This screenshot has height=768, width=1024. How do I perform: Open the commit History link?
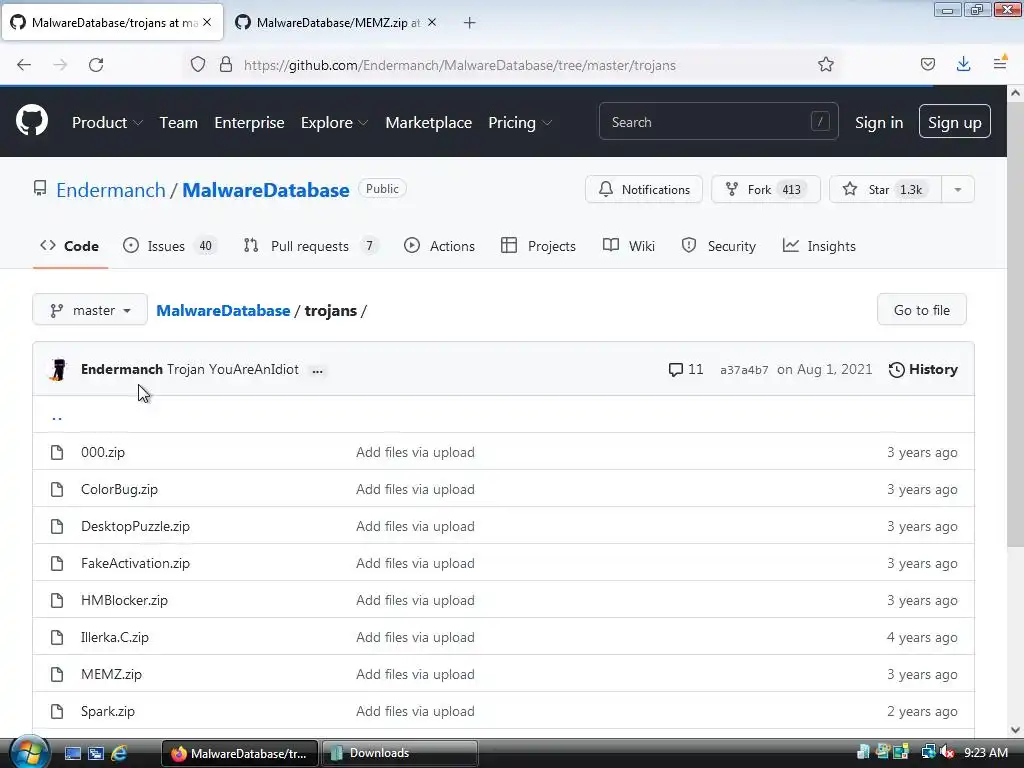coord(923,370)
